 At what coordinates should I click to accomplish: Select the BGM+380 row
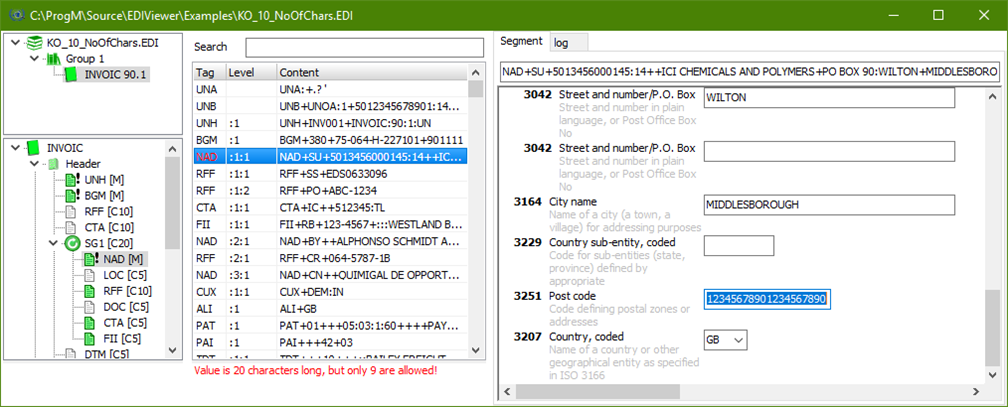(x=331, y=140)
